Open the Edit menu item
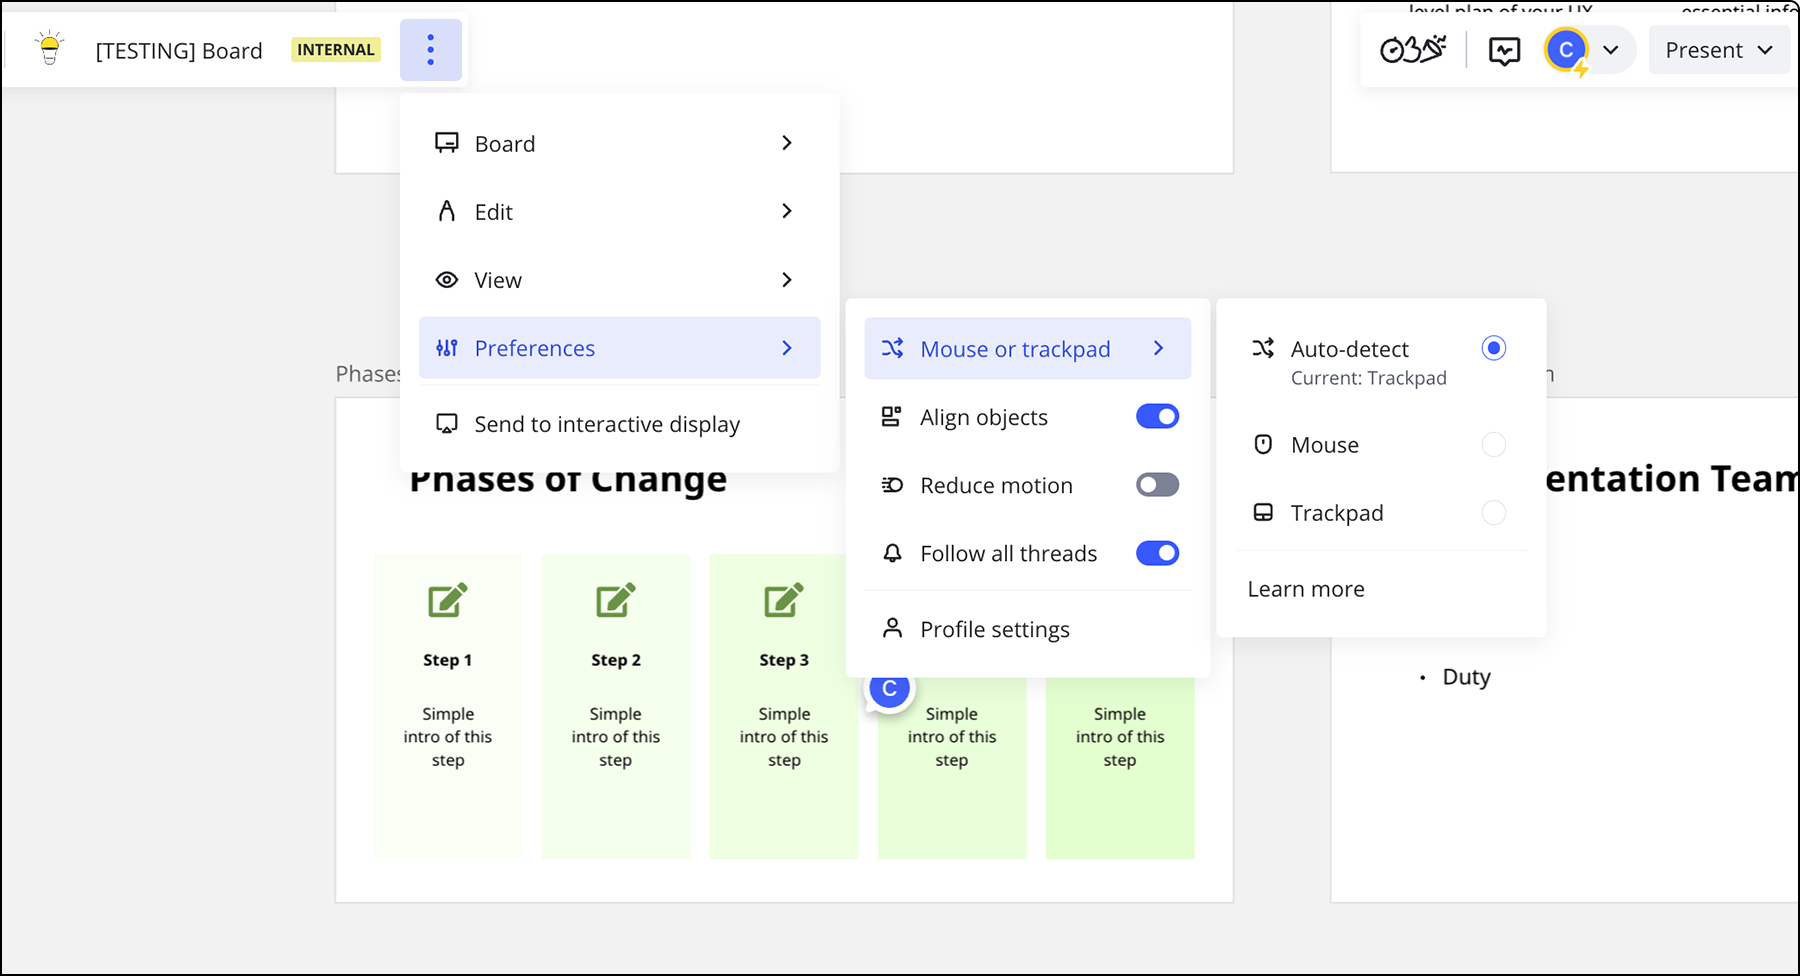This screenshot has width=1800, height=976. [x=619, y=211]
